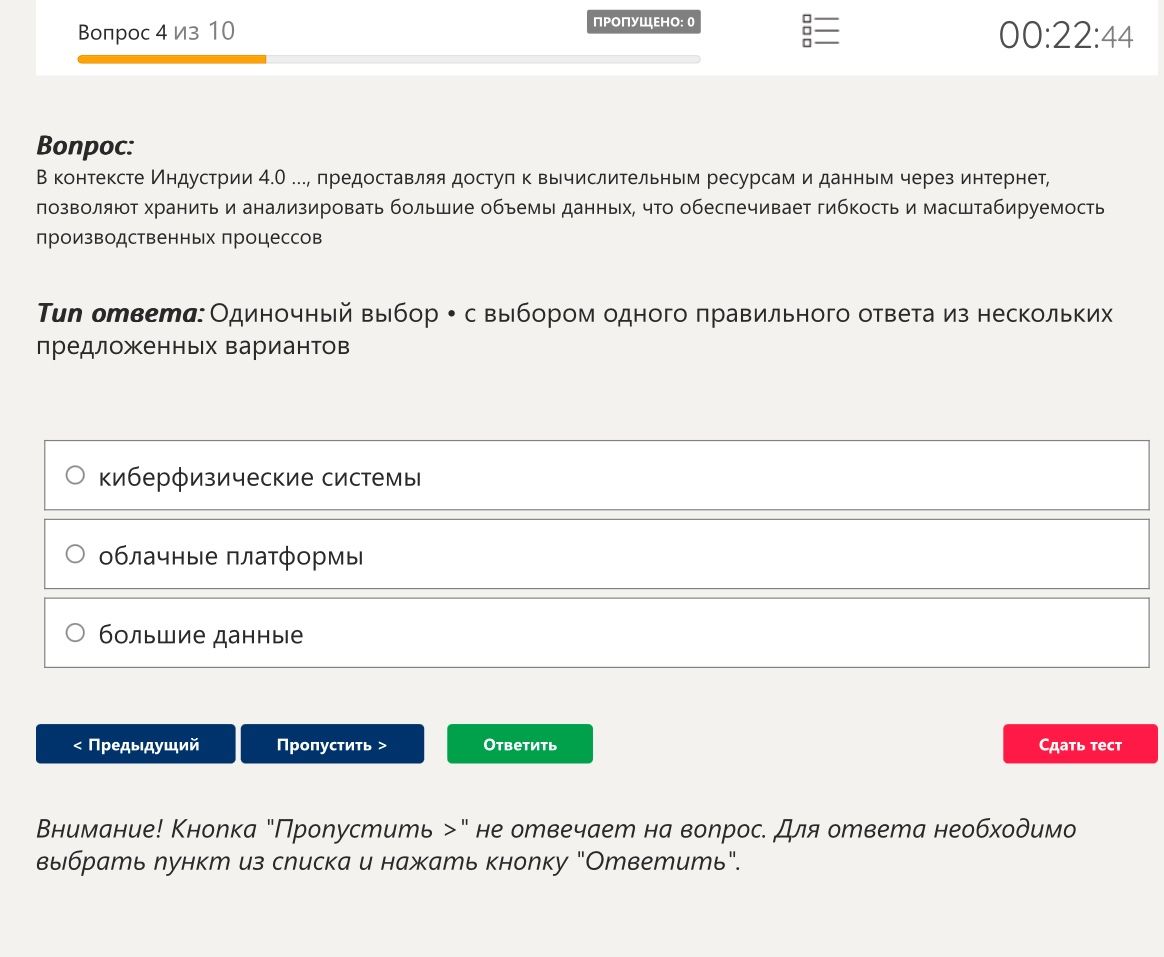Select the 'большие данные' radio button
The height and width of the screenshot is (957, 1164).
pos(75,633)
